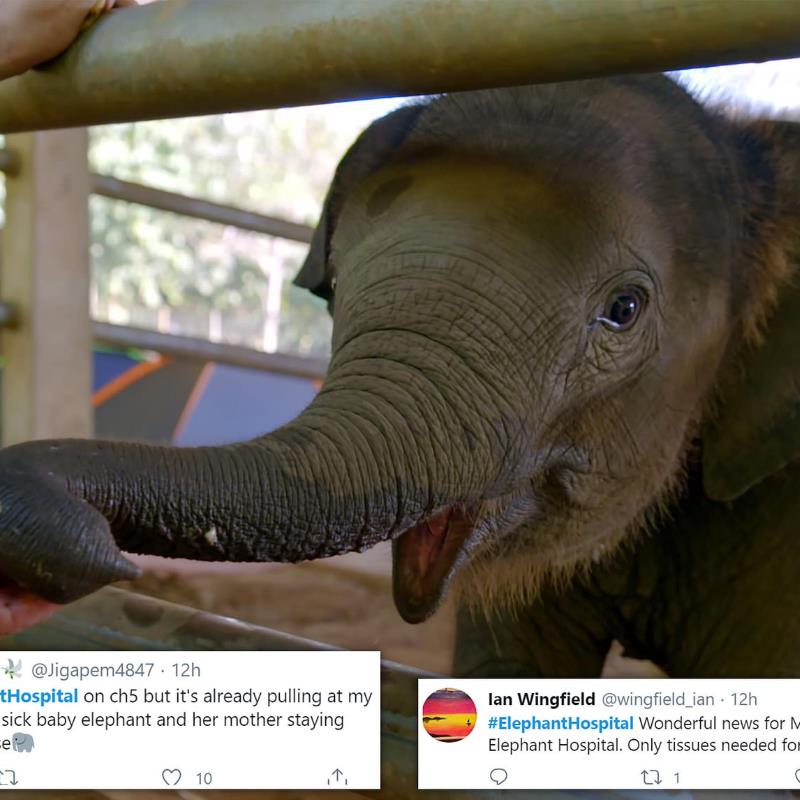Open Ian Wingfield's sunset profile picture
Viewport: 800px width, 800px height.
point(449,715)
